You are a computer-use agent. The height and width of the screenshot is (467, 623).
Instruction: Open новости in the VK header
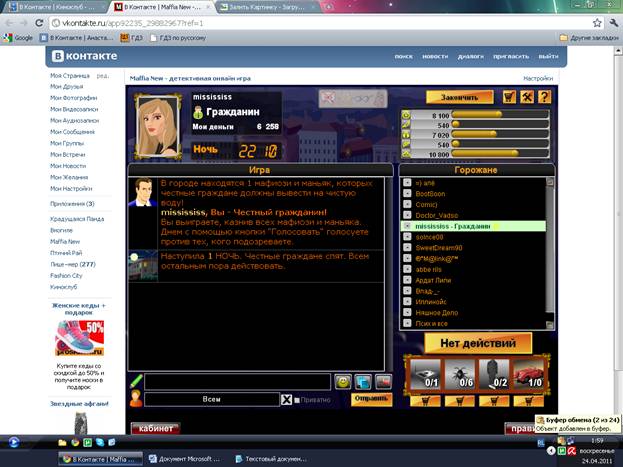[x=435, y=56]
